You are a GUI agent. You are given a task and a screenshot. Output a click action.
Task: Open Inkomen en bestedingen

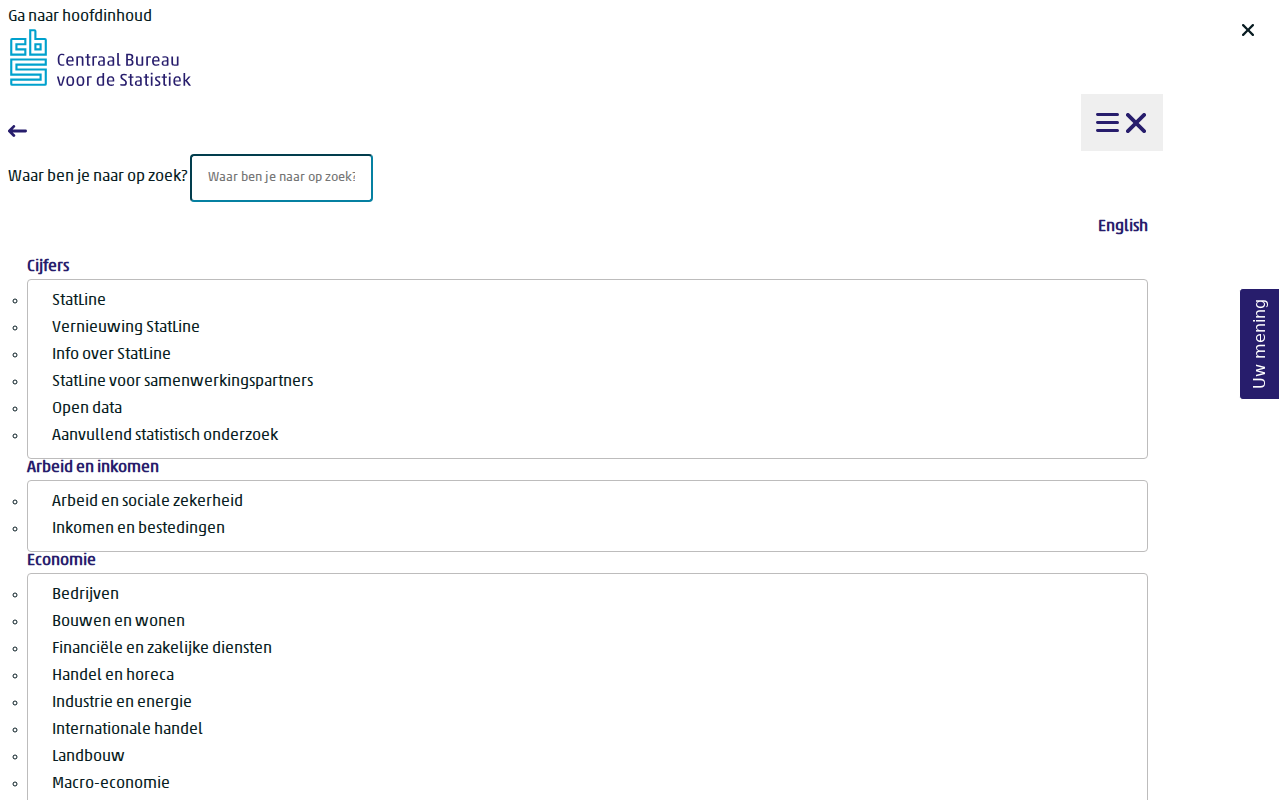pyautogui.click(x=138, y=527)
